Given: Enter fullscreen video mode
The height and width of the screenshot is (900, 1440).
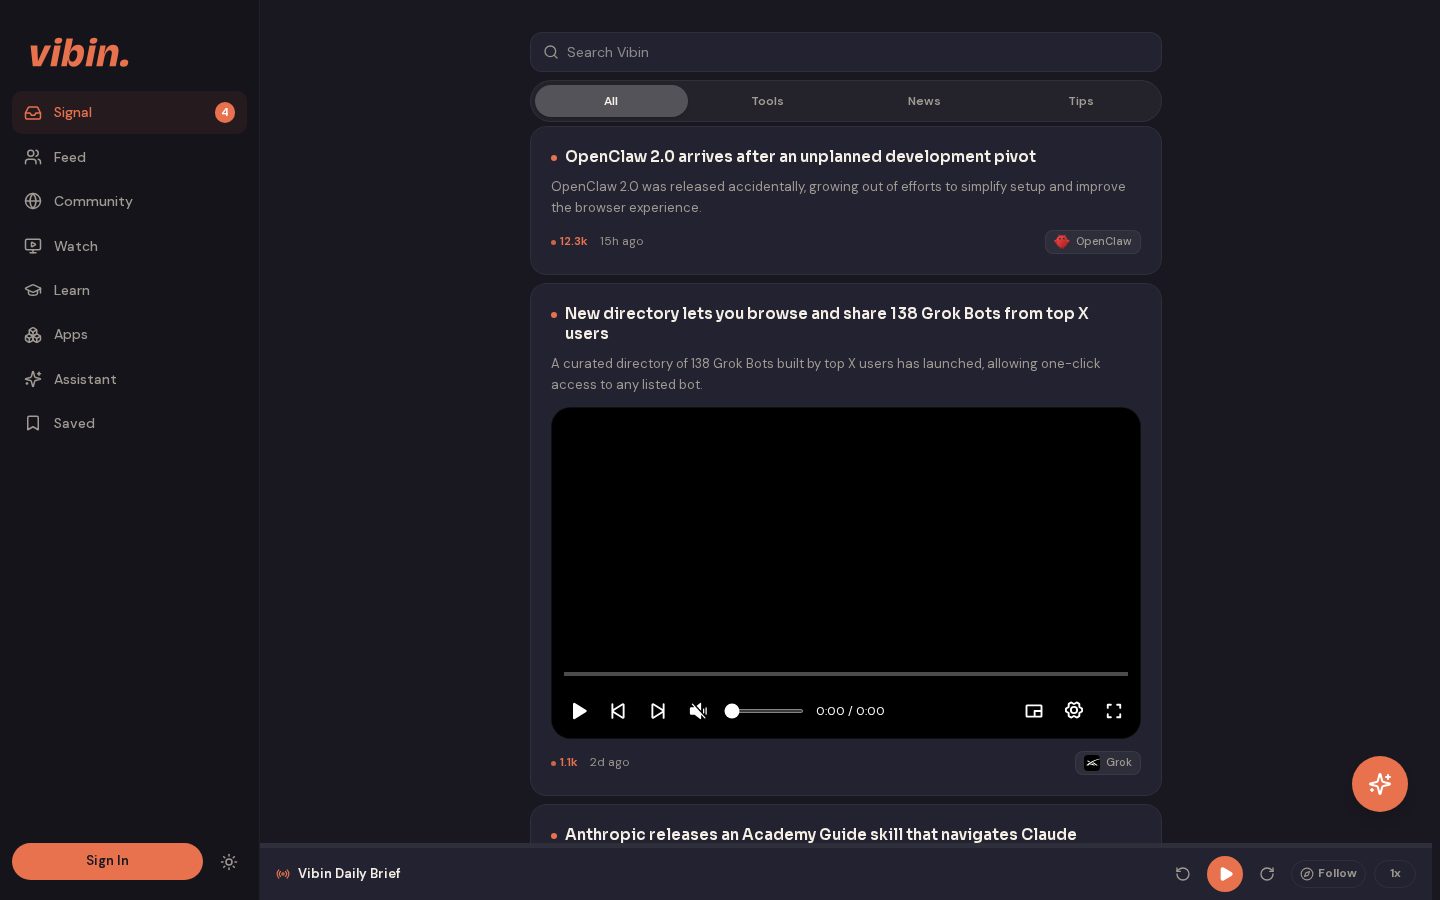Looking at the screenshot, I should tap(1114, 711).
